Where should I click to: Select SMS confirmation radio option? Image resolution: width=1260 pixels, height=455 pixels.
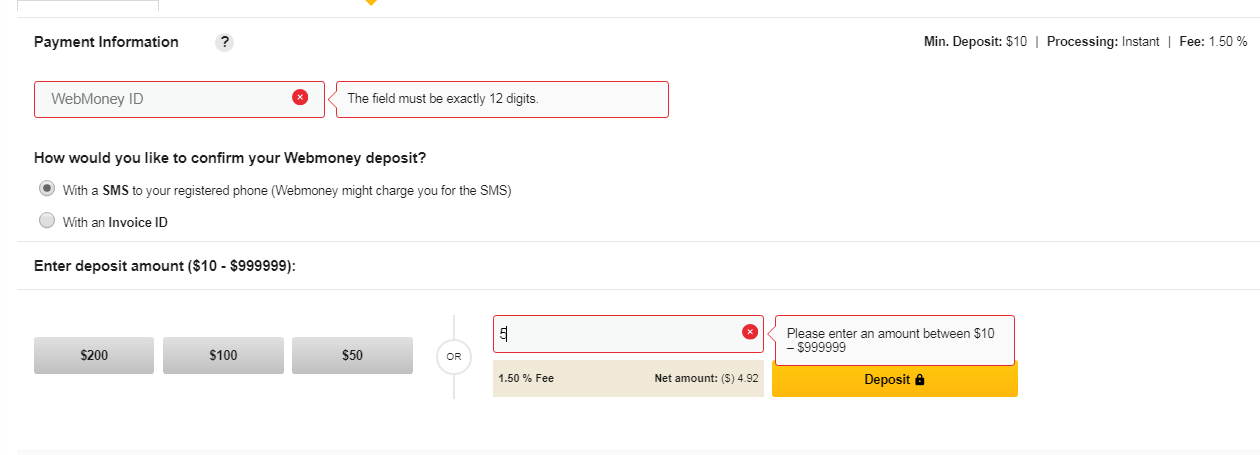click(x=46, y=189)
